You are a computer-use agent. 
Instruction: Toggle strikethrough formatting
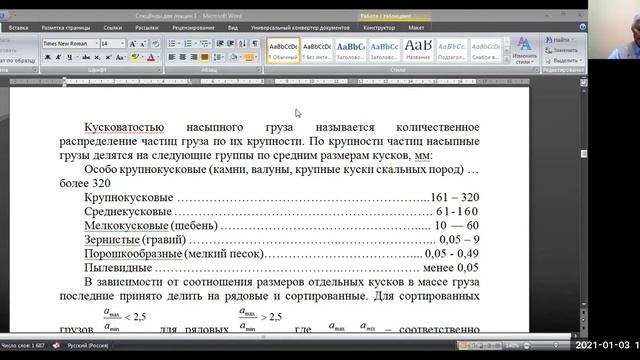[86, 58]
